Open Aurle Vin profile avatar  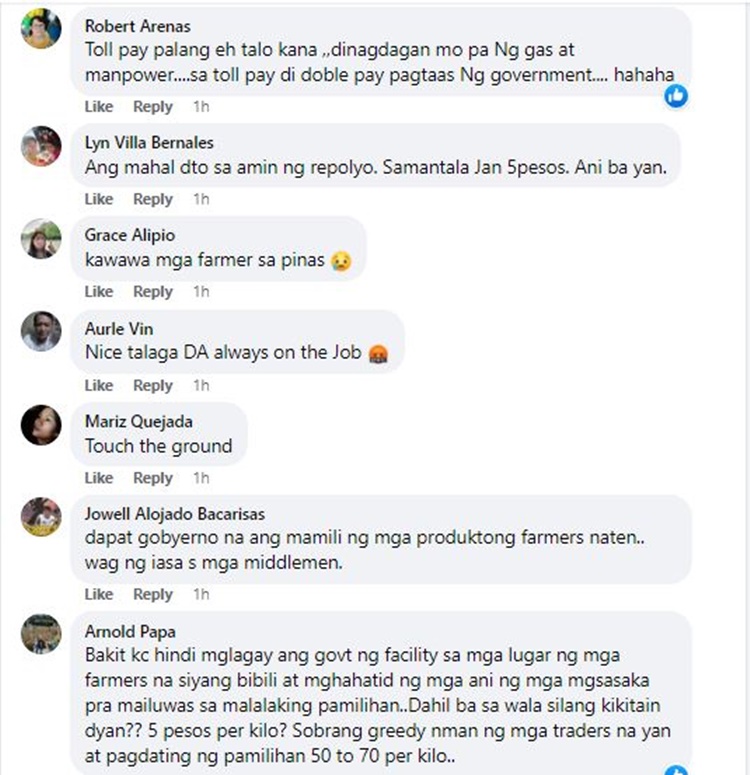(41, 331)
